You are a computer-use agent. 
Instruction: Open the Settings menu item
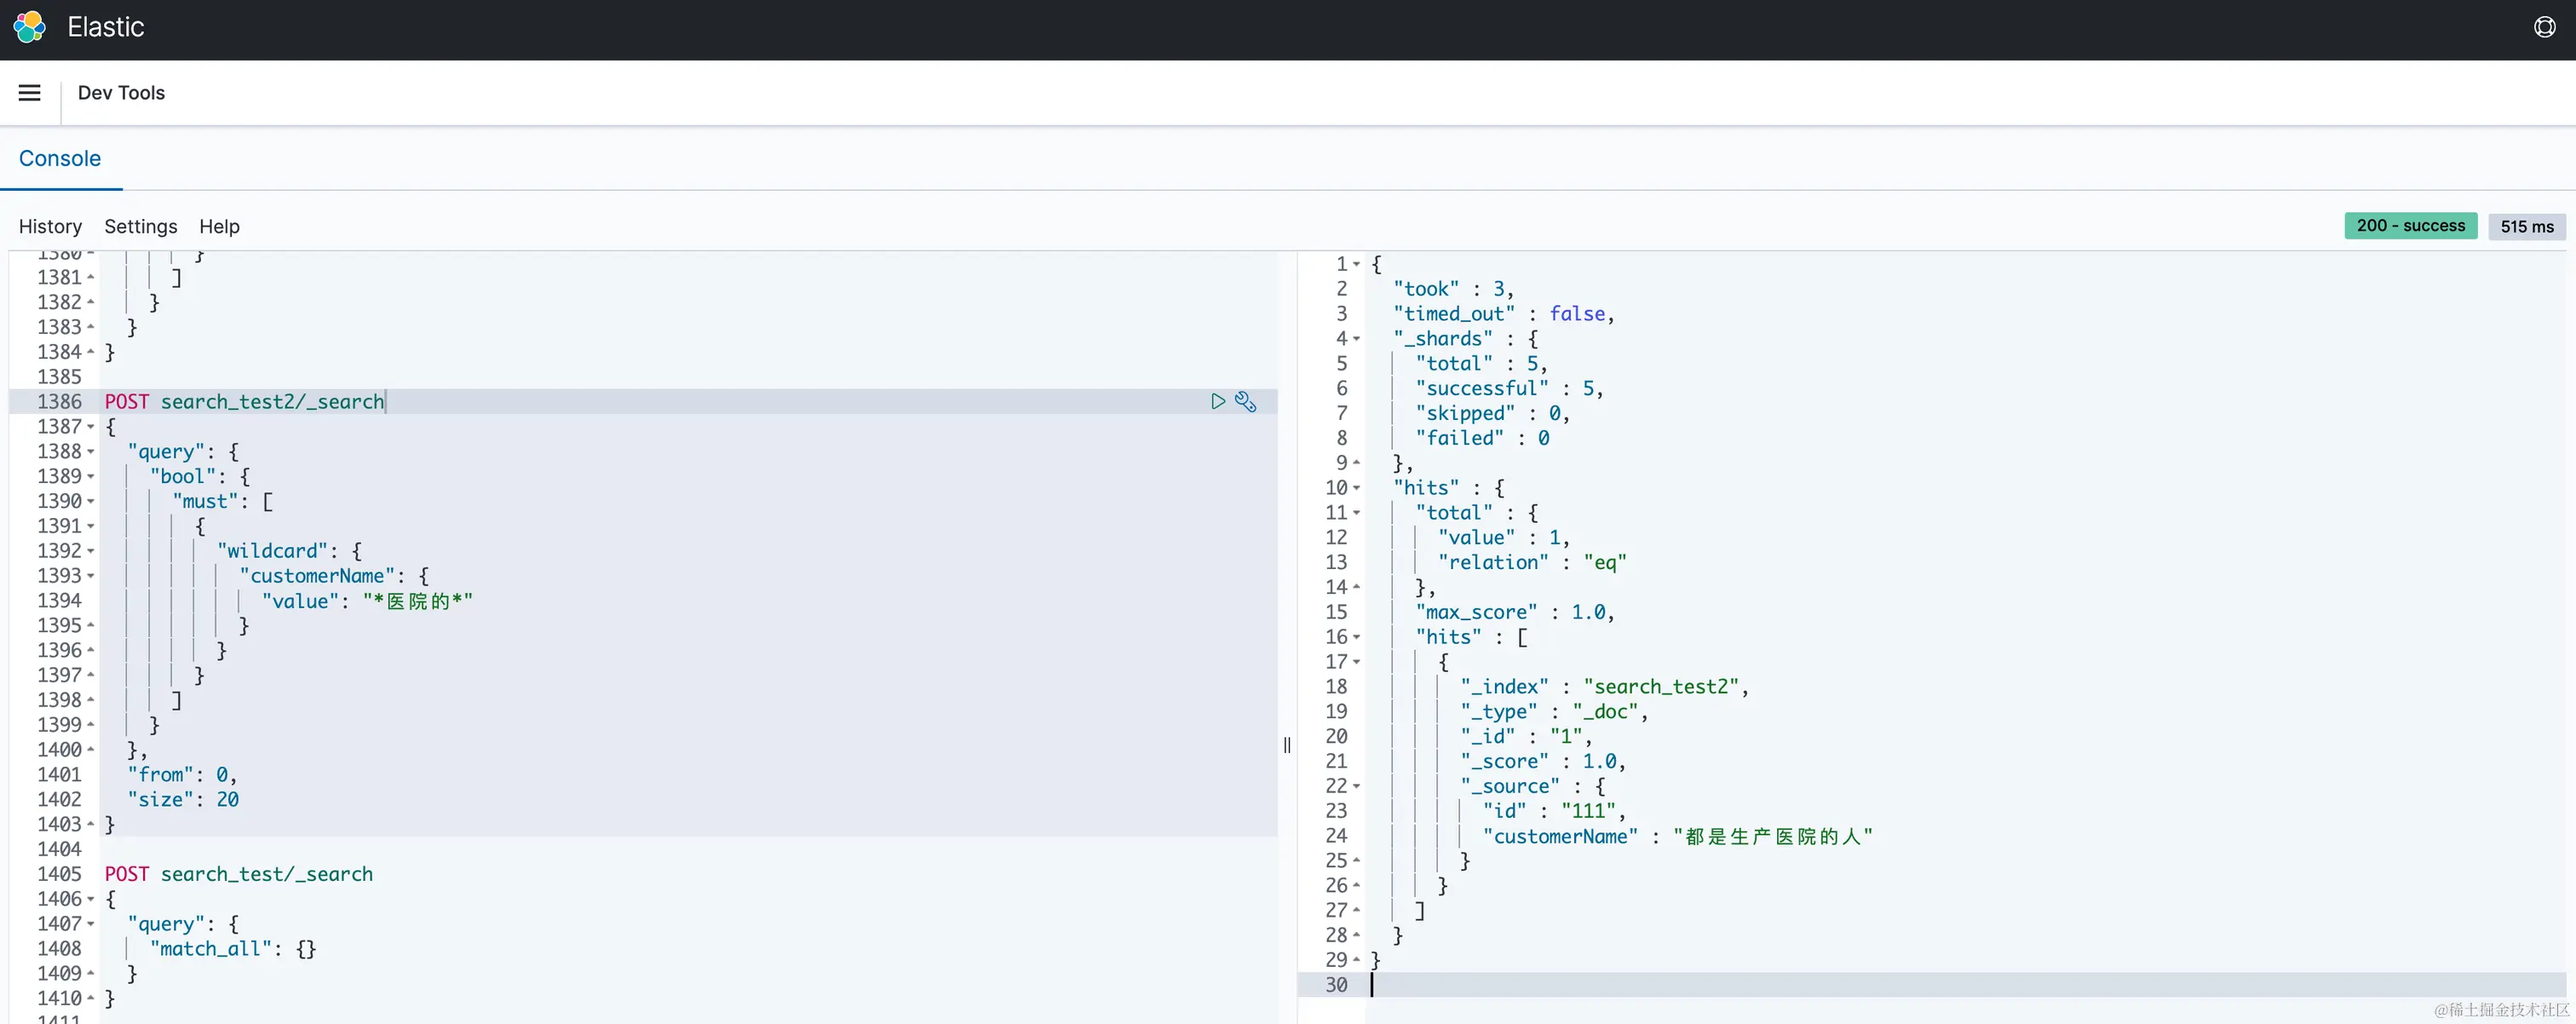(x=140, y=226)
